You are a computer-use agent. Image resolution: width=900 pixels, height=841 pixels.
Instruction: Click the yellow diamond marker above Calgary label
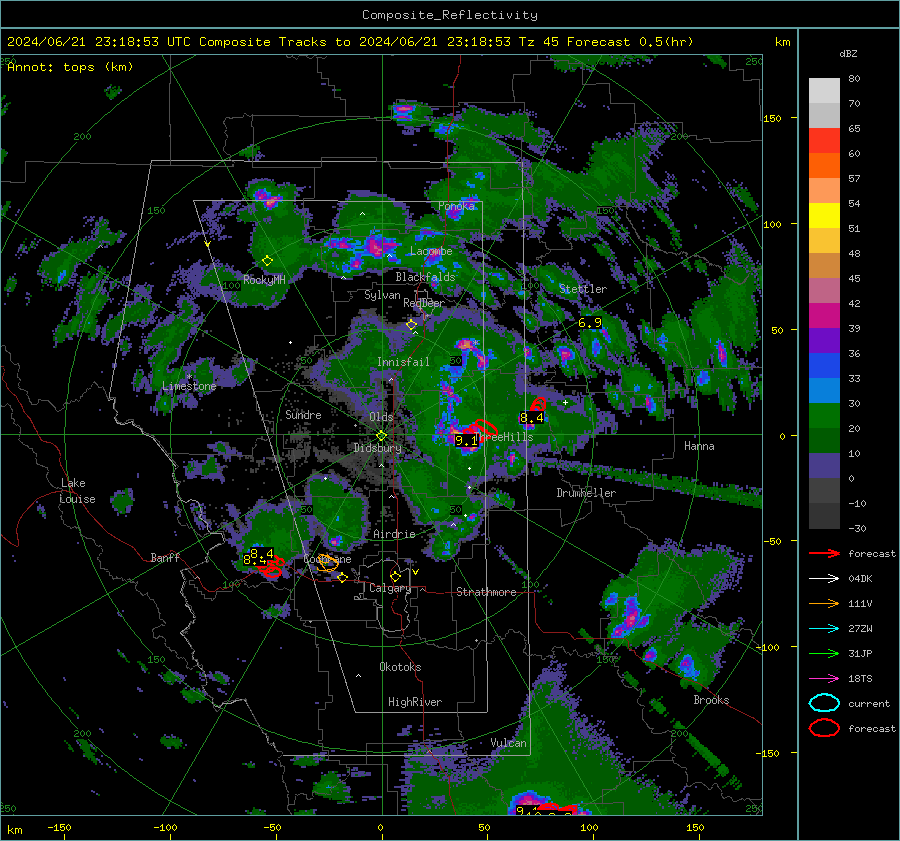(x=395, y=576)
